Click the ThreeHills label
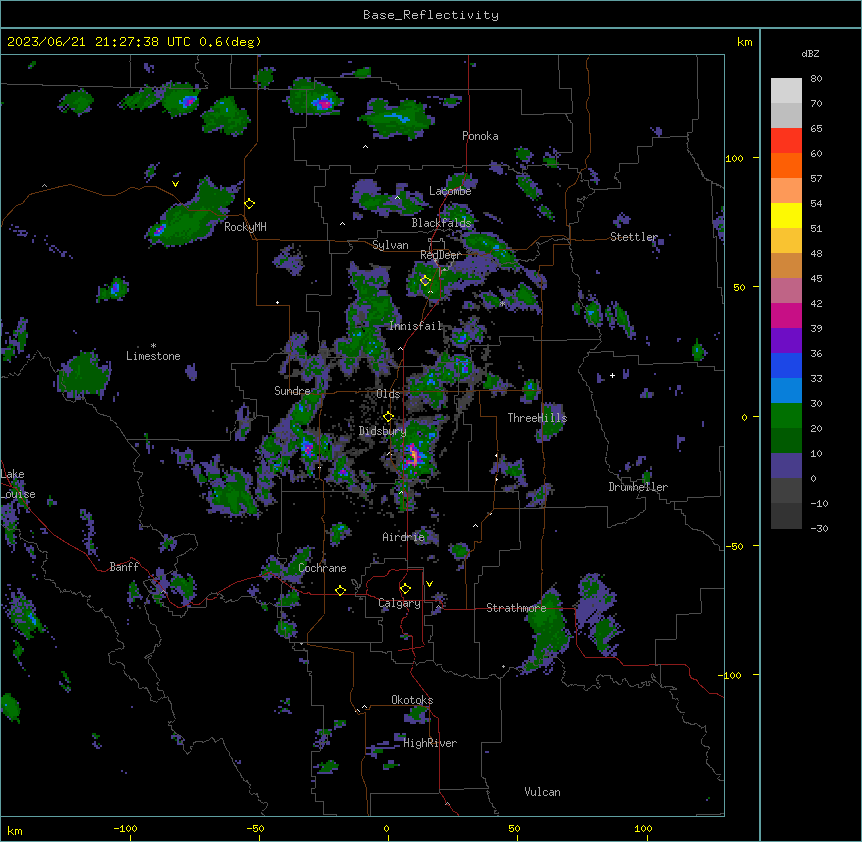The width and height of the screenshot is (862, 842). point(537,418)
